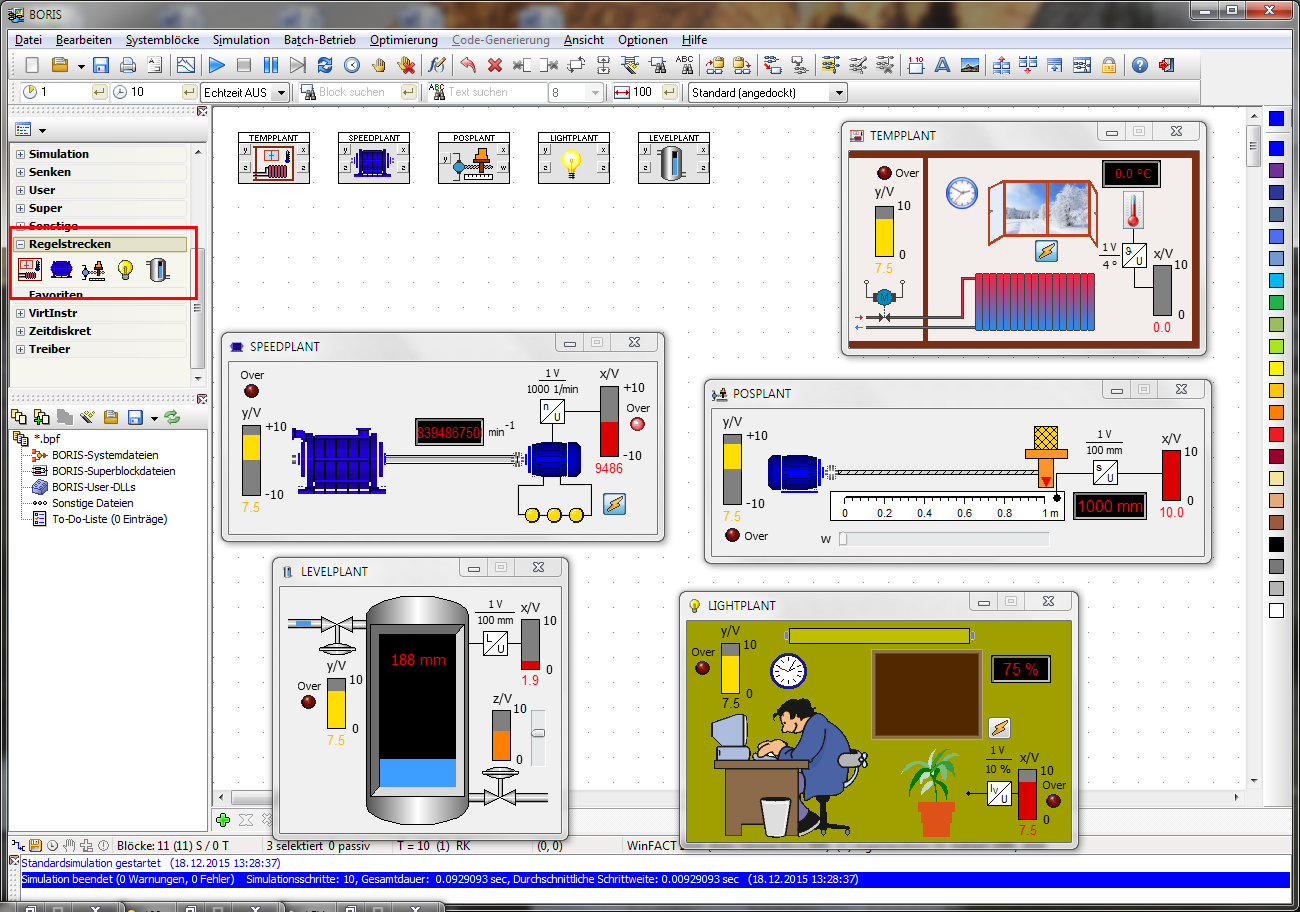Exit the program using the red door icon
Viewport: 1300px width, 912px height.
(1166, 65)
